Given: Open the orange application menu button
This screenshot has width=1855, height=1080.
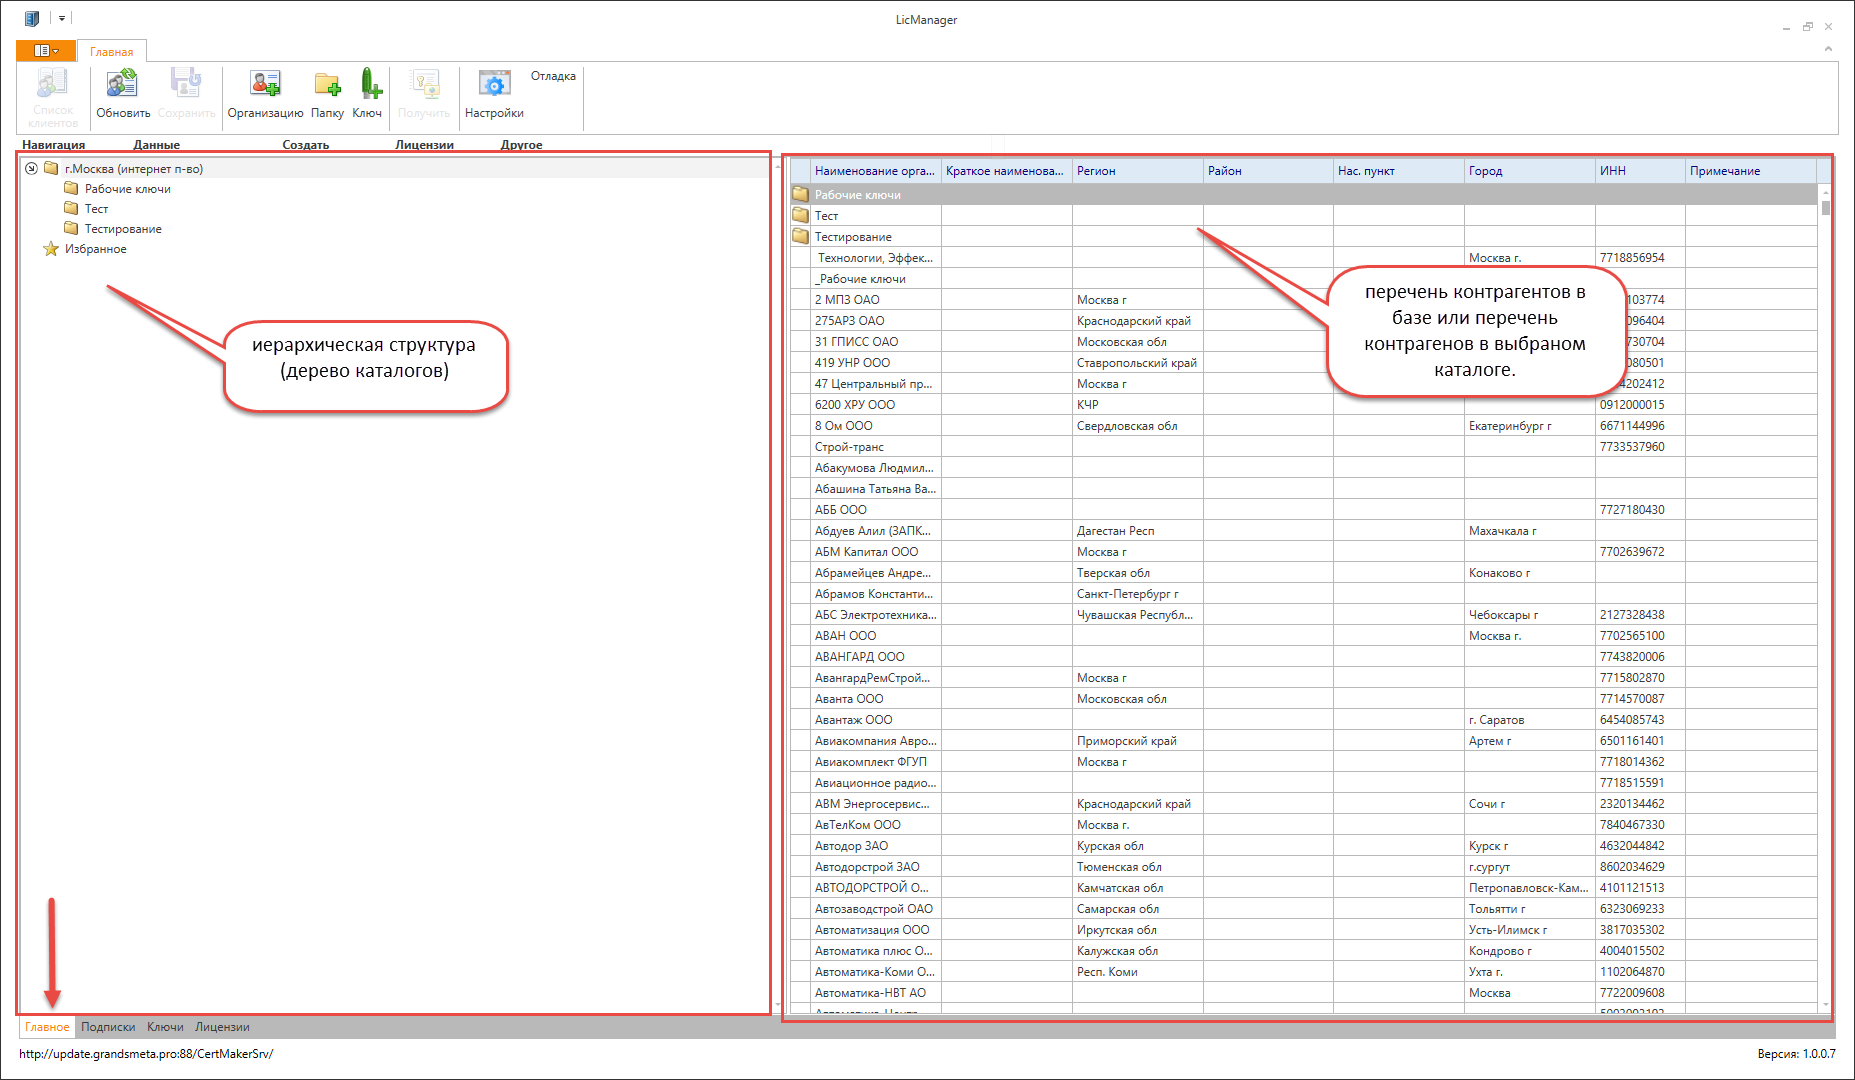Looking at the screenshot, I should (46, 50).
